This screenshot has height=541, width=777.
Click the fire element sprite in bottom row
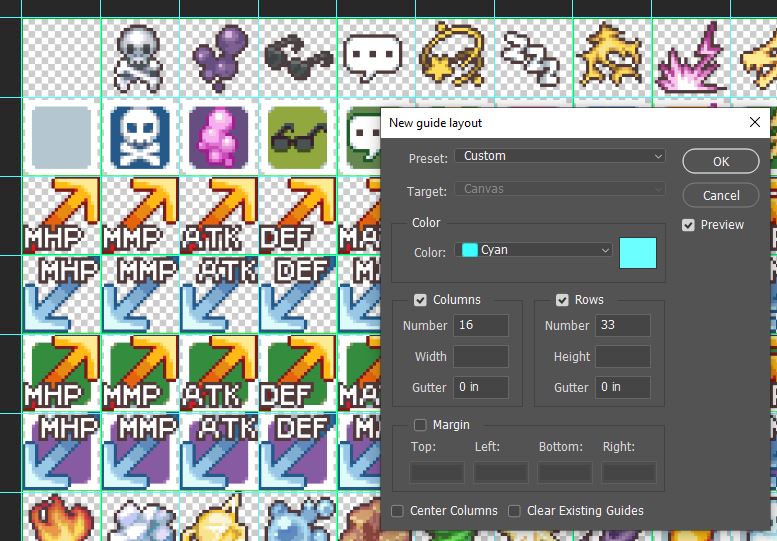(60, 518)
